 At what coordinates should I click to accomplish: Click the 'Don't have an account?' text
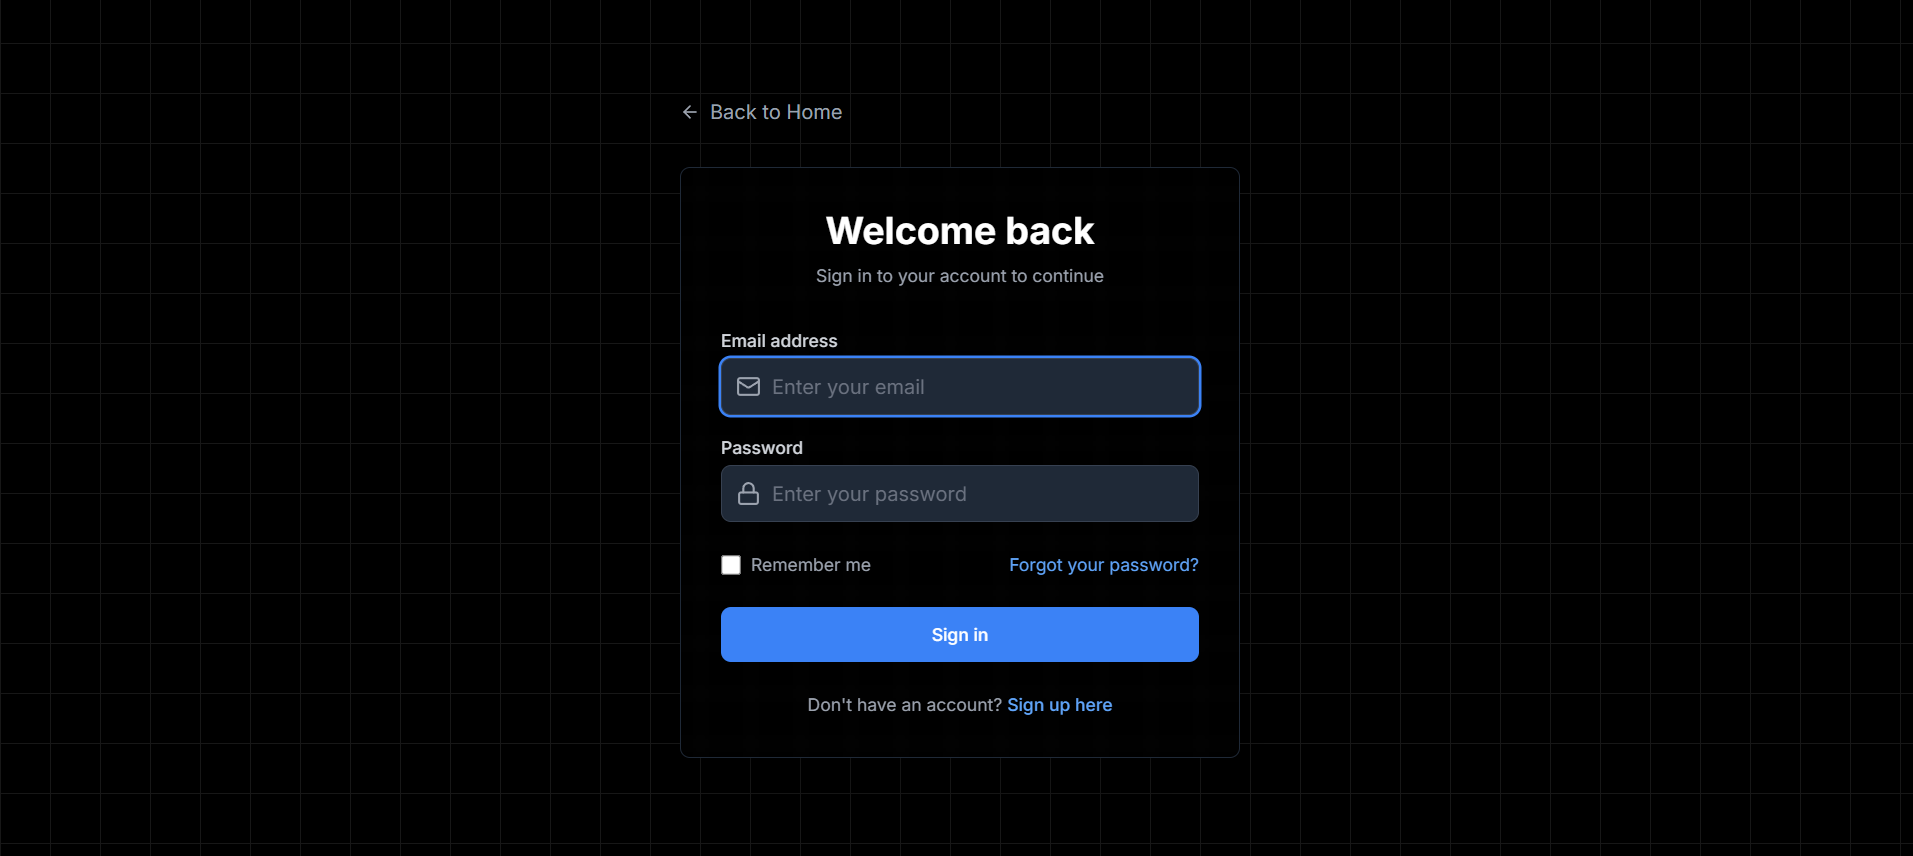tap(904, 705)
